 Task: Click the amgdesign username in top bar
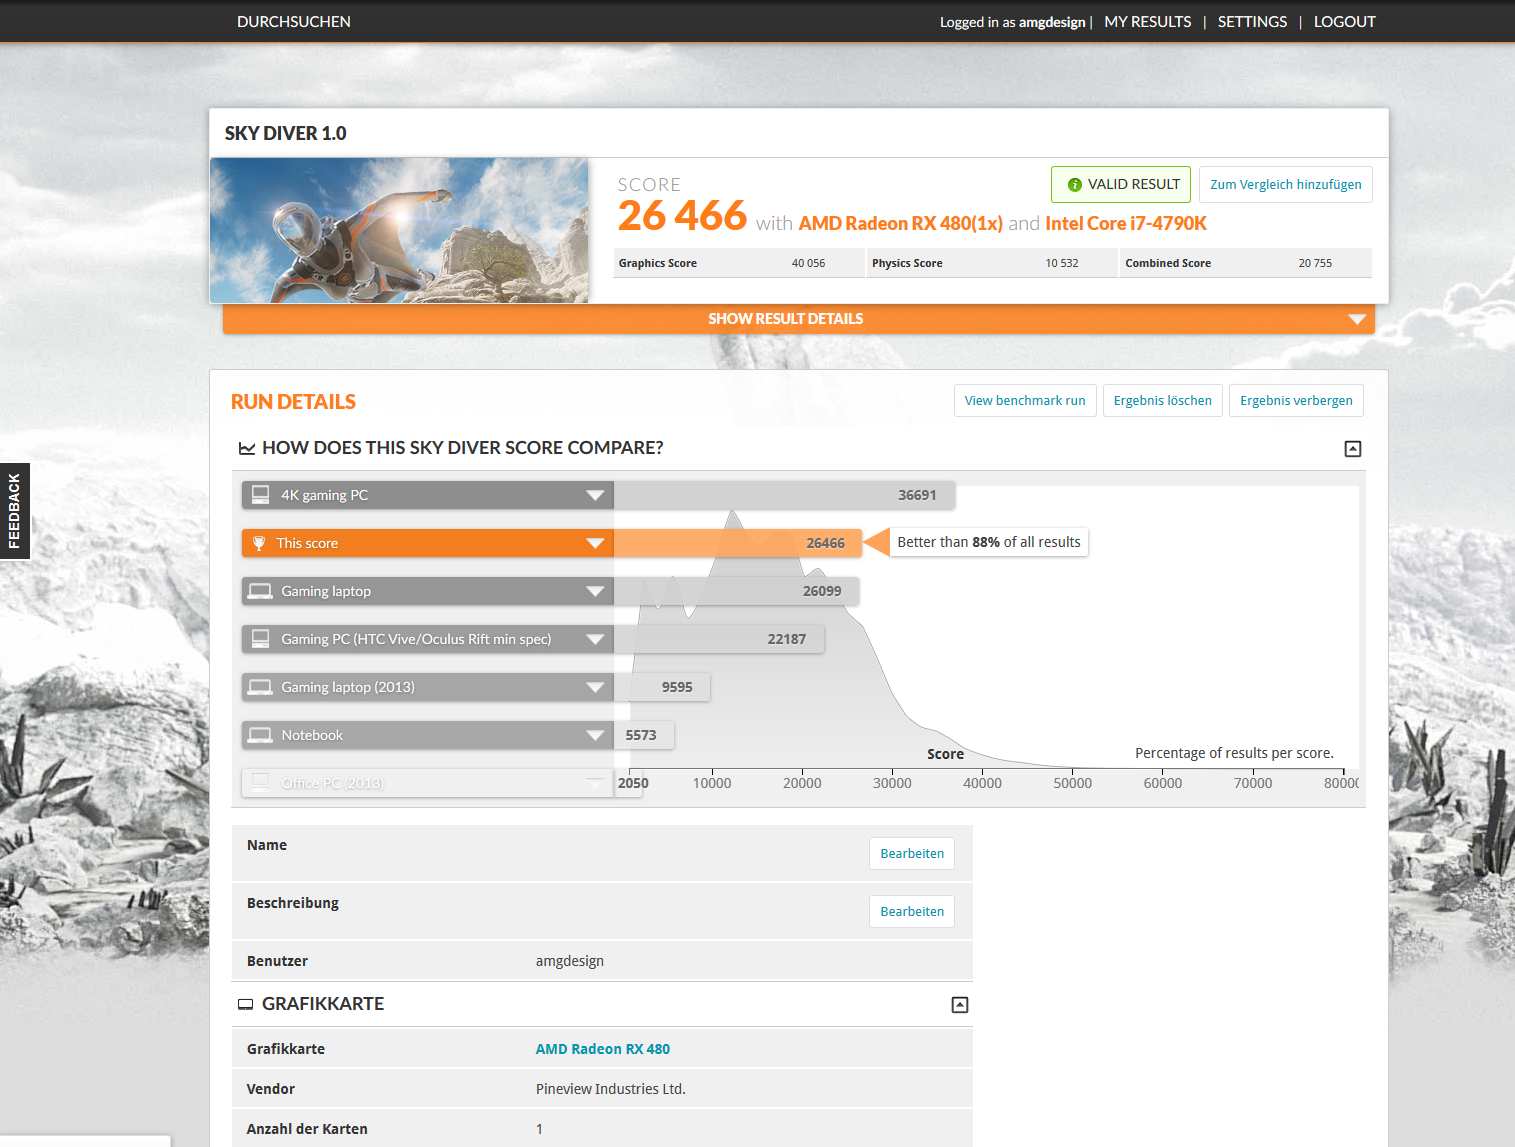[1052, 22]
